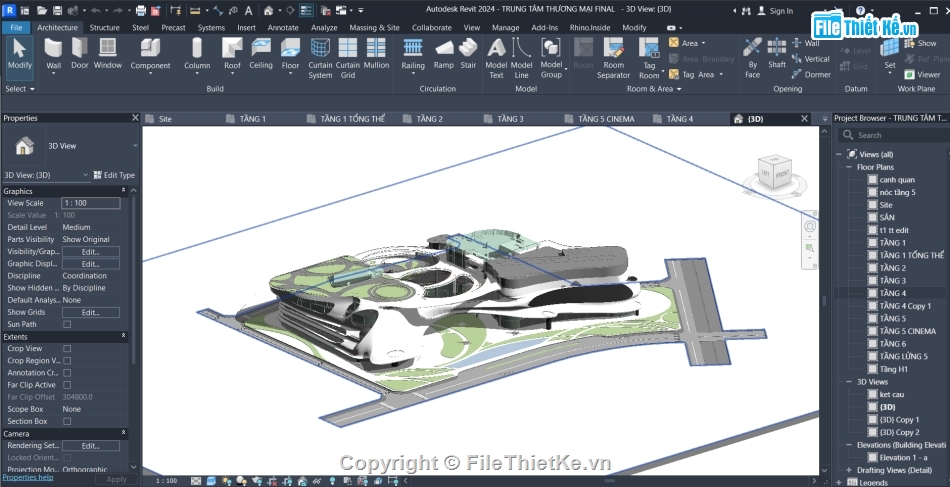Viewport: 950px width, 487px height.
Task: Collapse the Floor Plans tree node
Action: (x=849, y=167)
